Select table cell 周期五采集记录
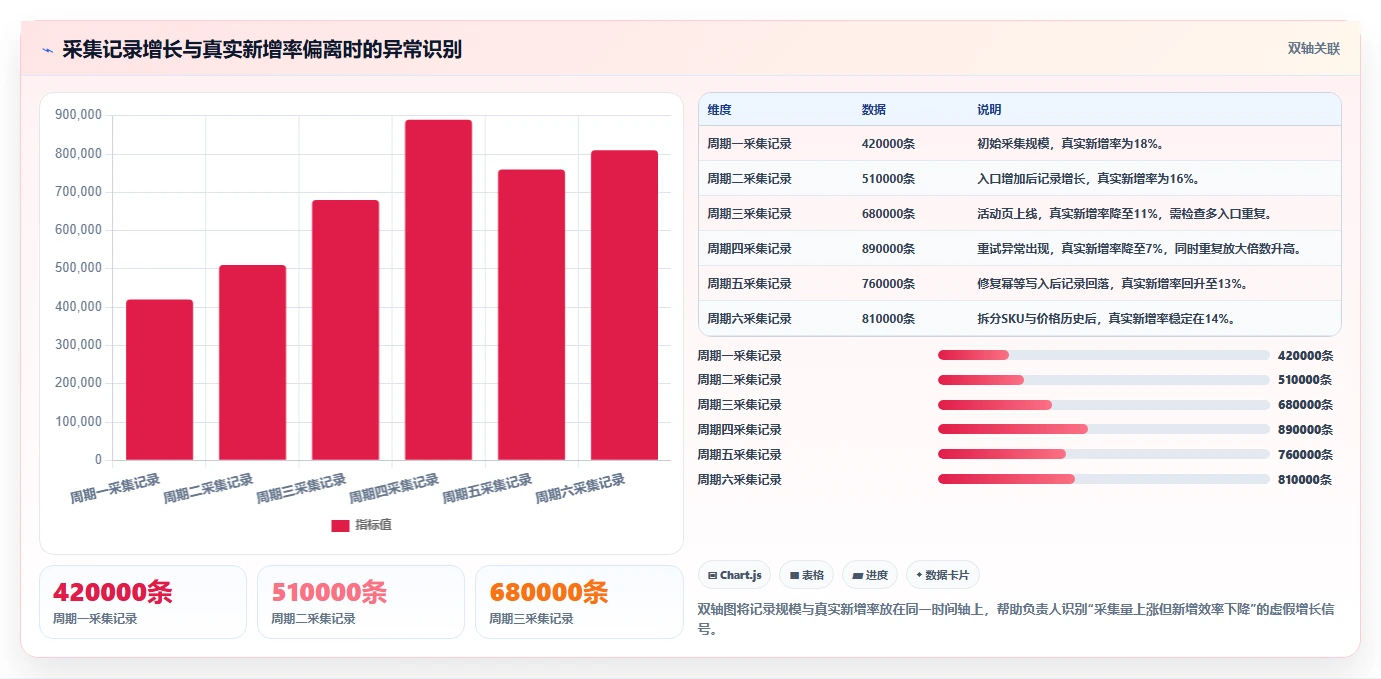Screen dimensions: 1381x679 pyautogui.click(x=749, y=284)
